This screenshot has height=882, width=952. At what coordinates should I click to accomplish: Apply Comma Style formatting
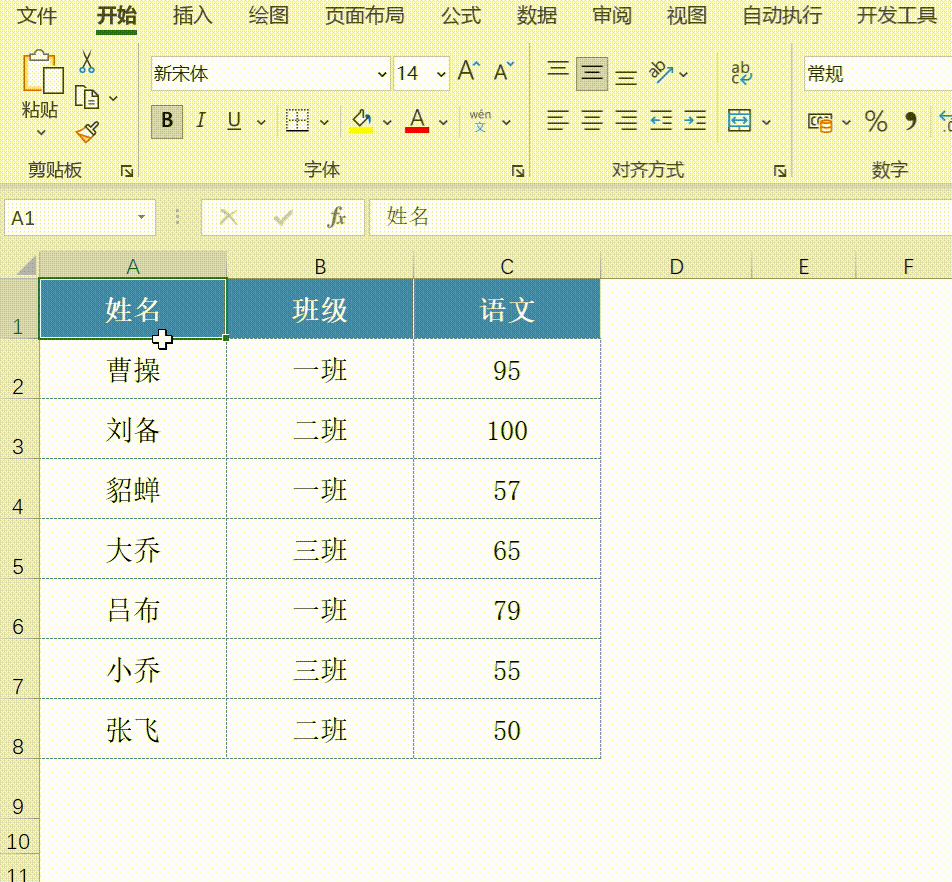908,123
